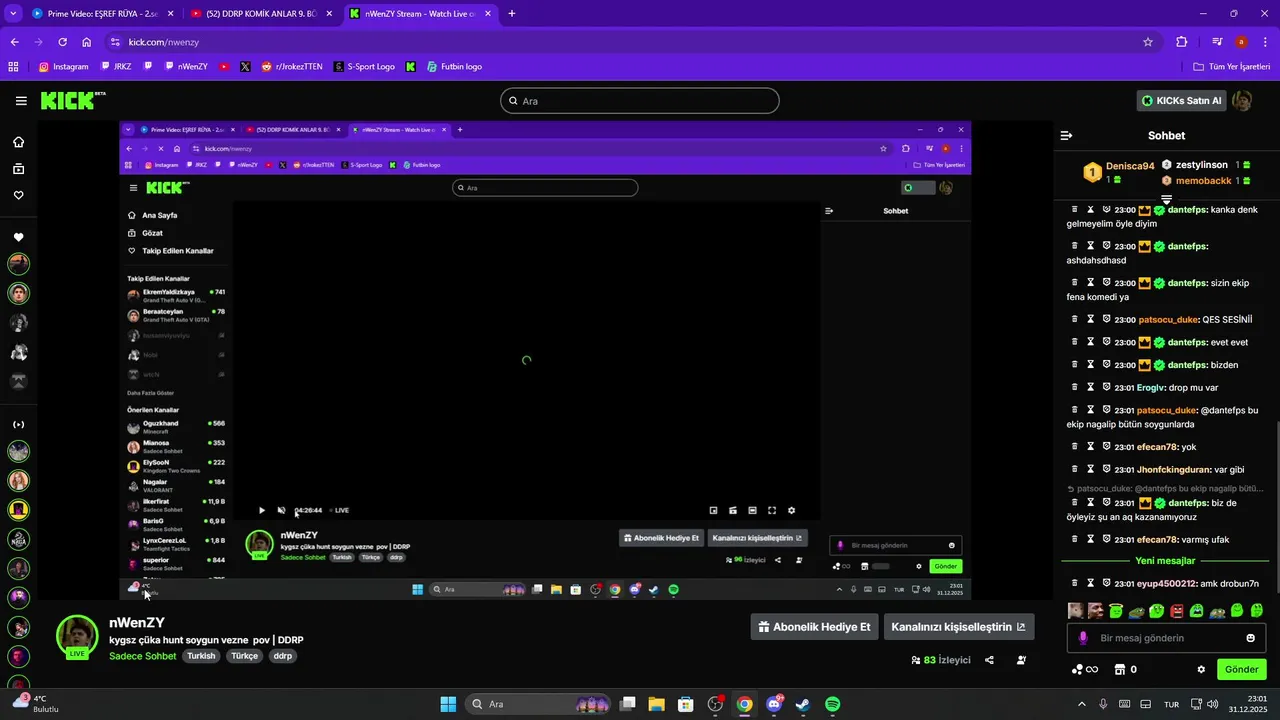Image resolution: width=1280 pixels, height=720 pixels.
Task: Click Kick search field Ara
Action: [x=639, y=101]
